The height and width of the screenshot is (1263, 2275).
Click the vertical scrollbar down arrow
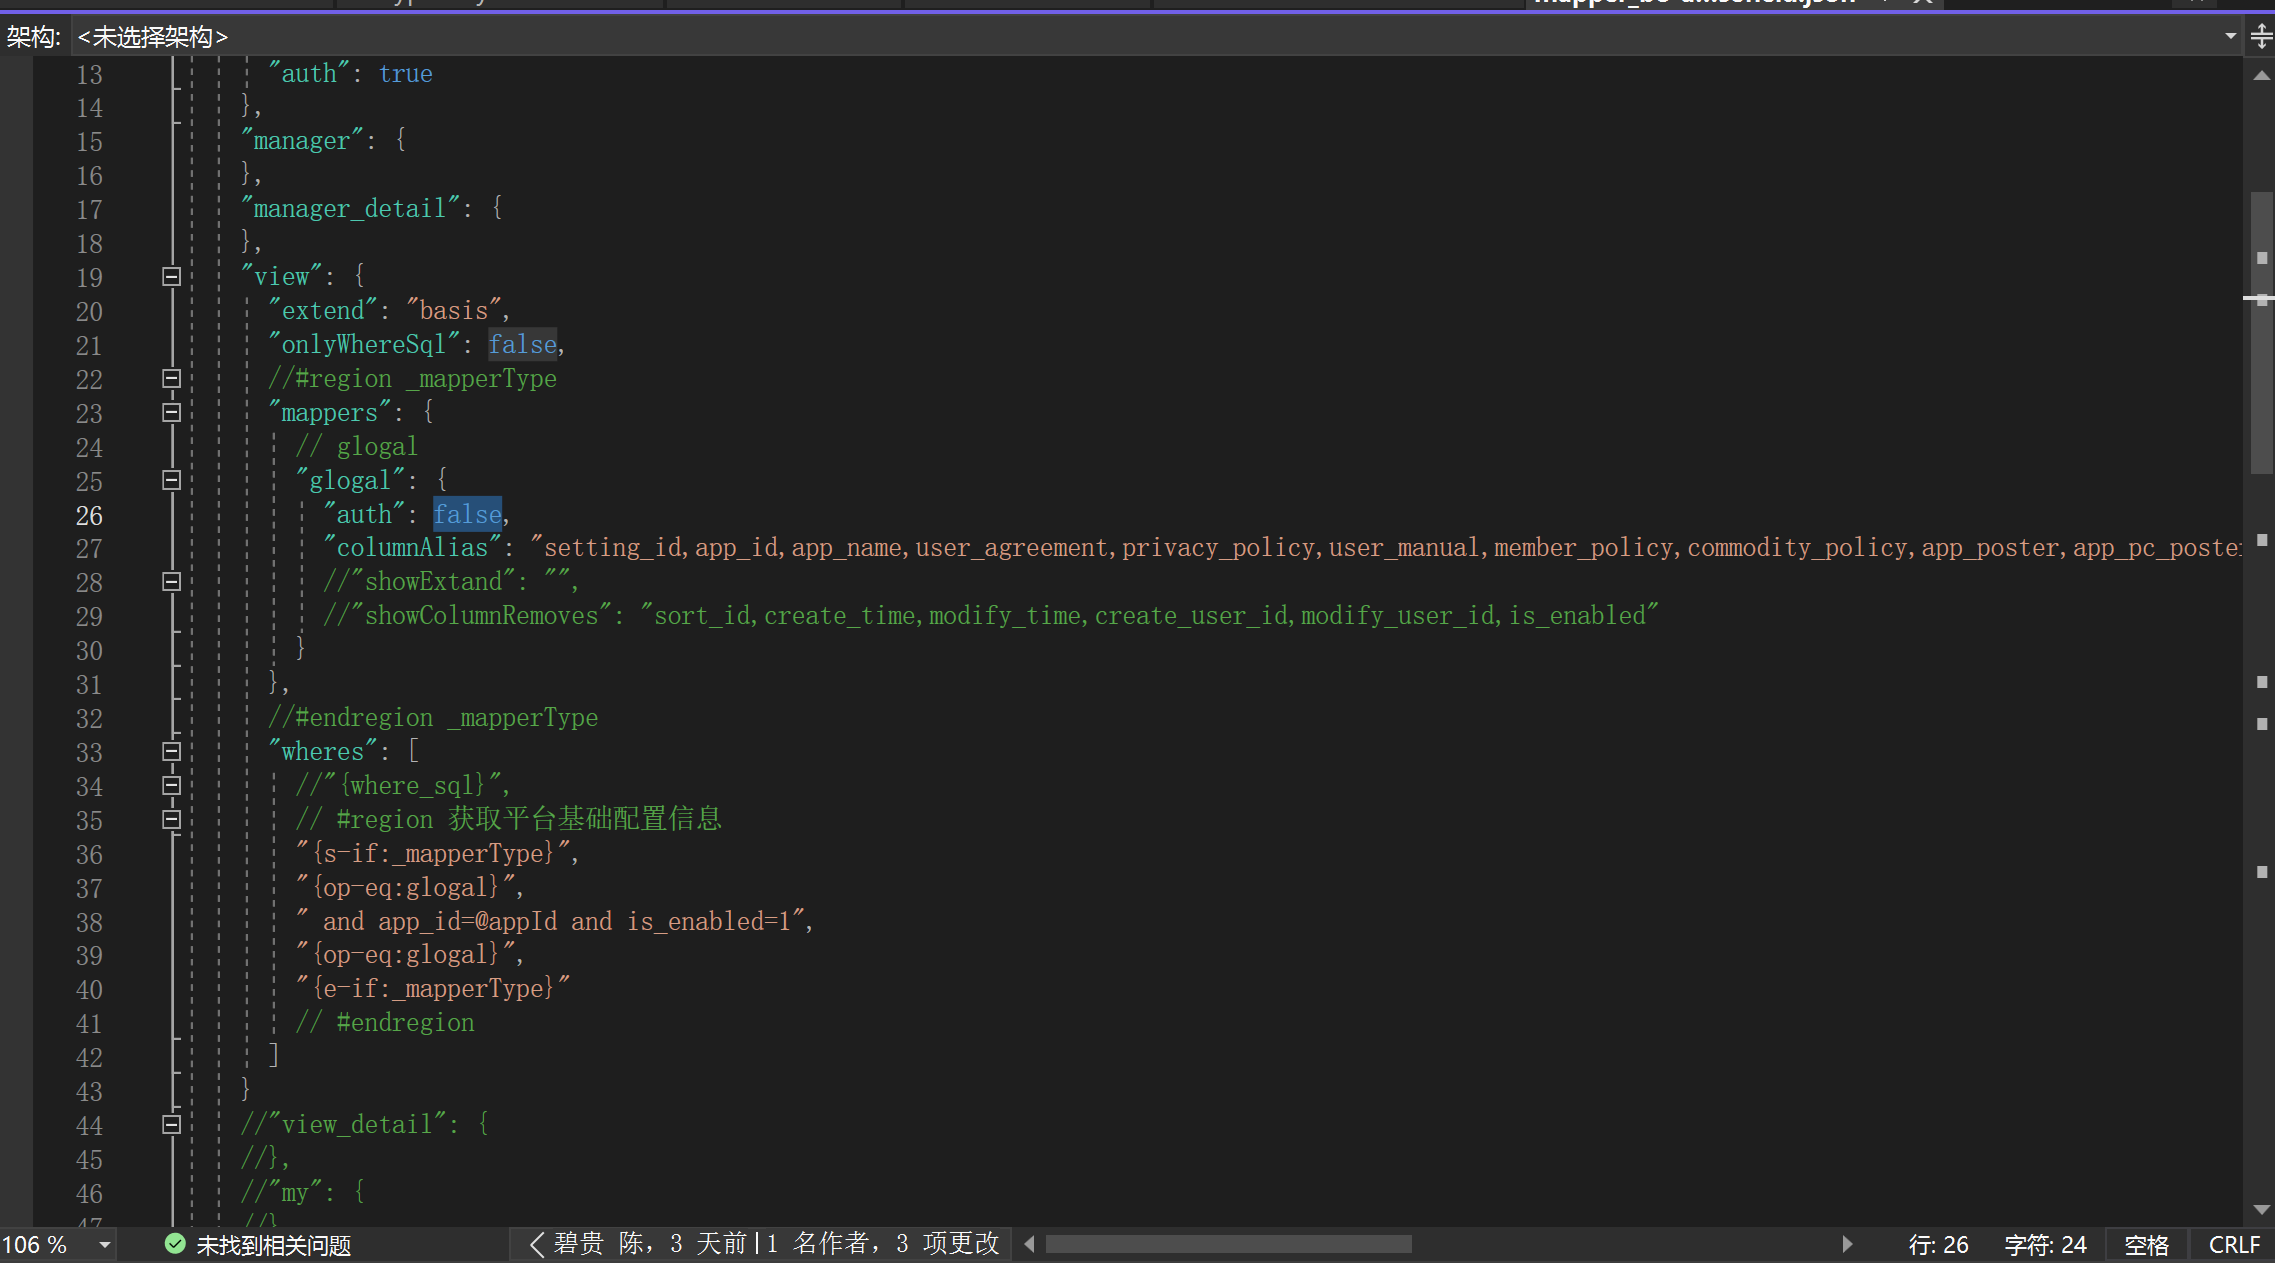[2261, 1210]
